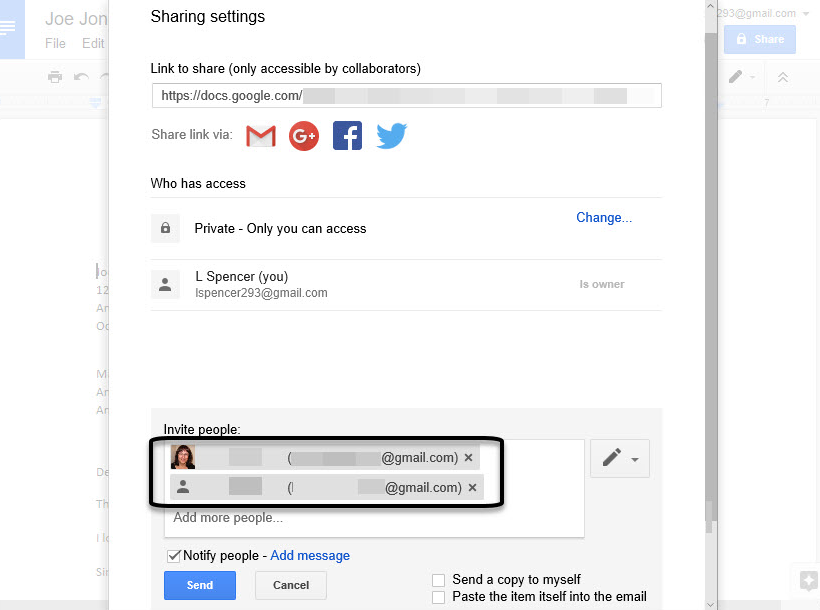Image resolution: width=820 pixels, height=610 pixels.
Task: Share link via Google Plus icon
Action: click(x=304, y=136)
